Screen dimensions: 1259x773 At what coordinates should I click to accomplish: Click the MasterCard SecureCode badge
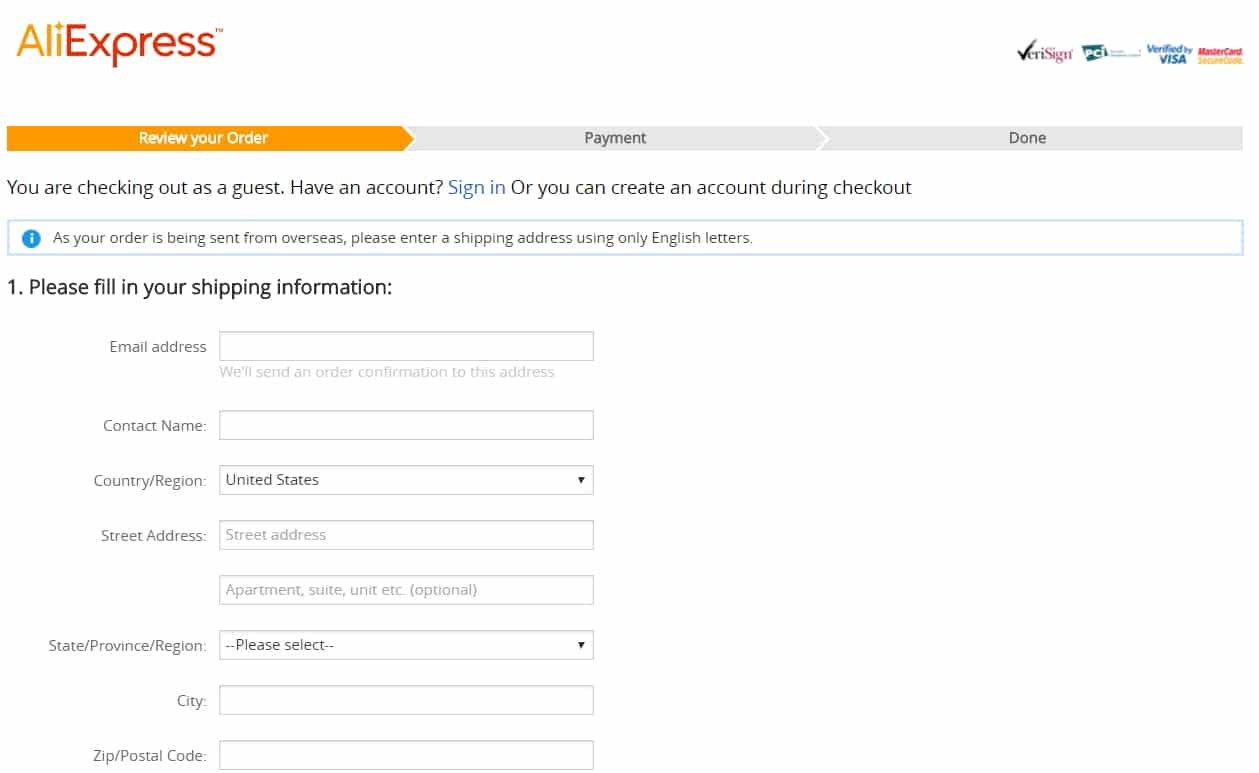pos(1220,55)
